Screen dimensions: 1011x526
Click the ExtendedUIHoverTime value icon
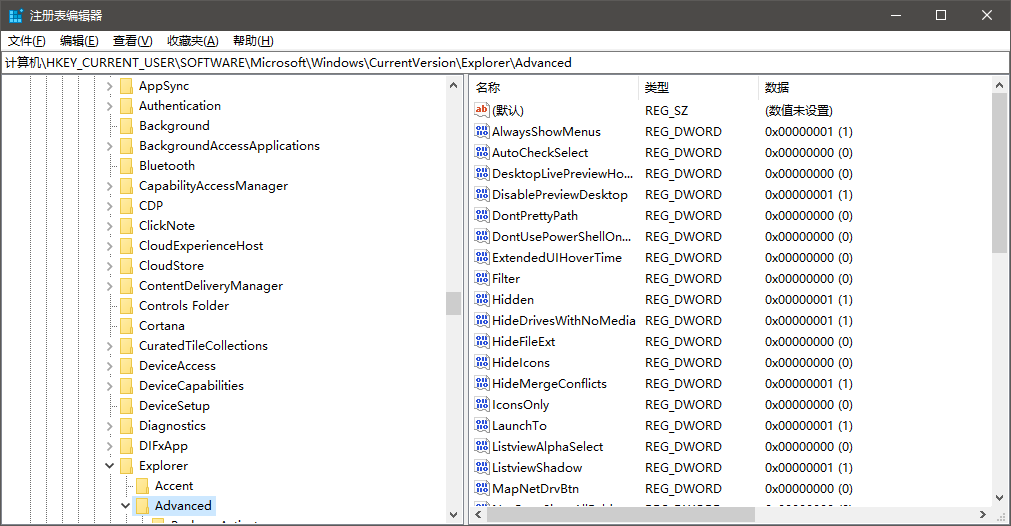pos(482,257)
